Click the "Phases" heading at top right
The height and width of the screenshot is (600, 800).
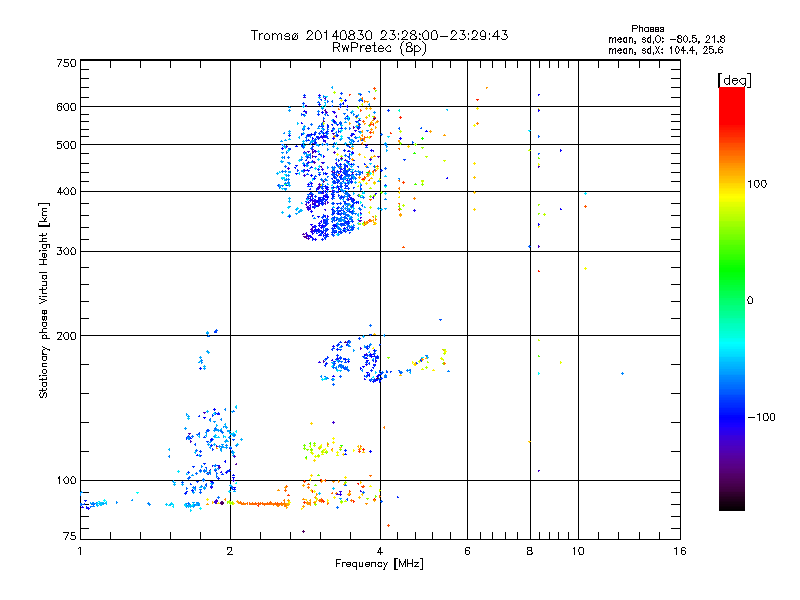coord(647,29)
